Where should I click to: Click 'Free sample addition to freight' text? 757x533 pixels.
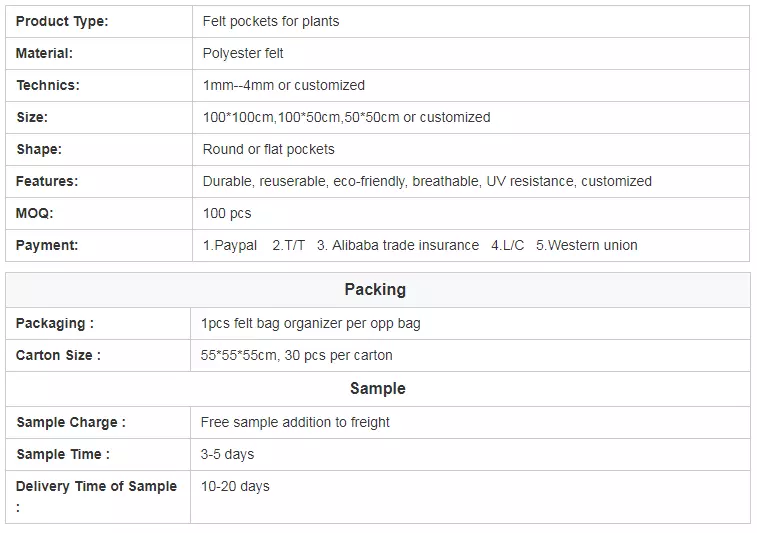[x=295, y=422]
